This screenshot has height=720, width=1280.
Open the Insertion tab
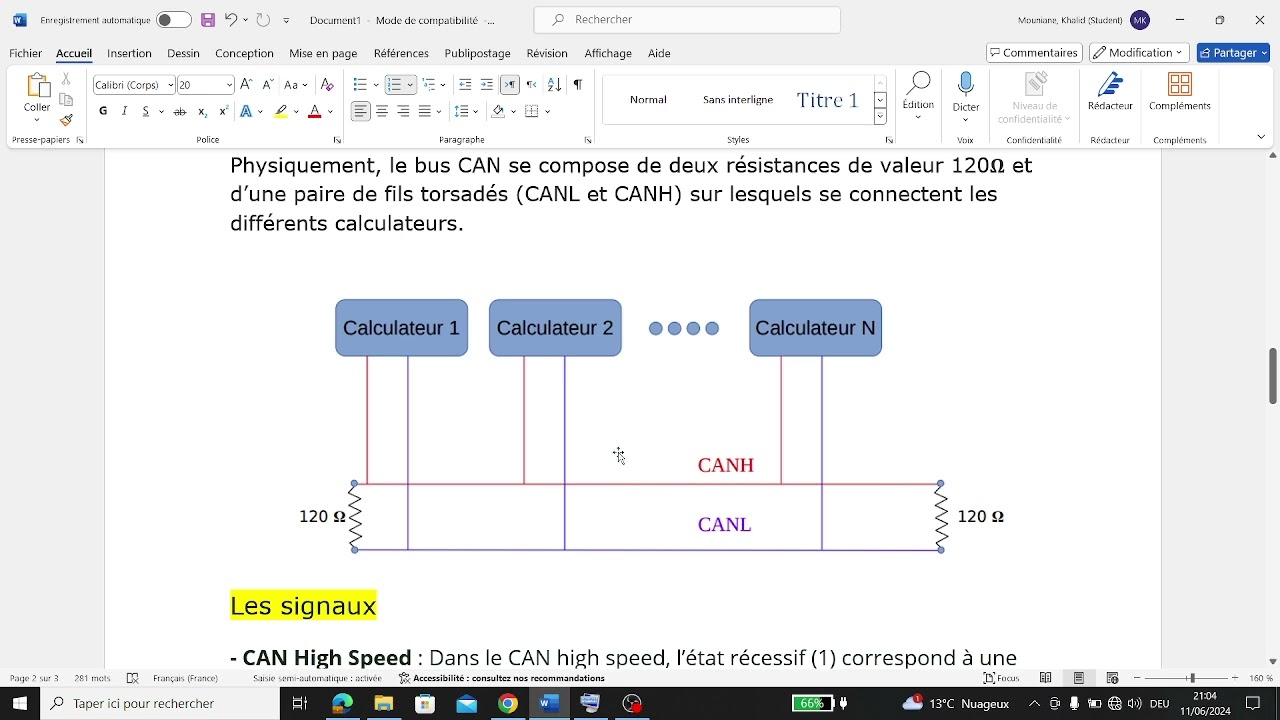coord(129,53)
